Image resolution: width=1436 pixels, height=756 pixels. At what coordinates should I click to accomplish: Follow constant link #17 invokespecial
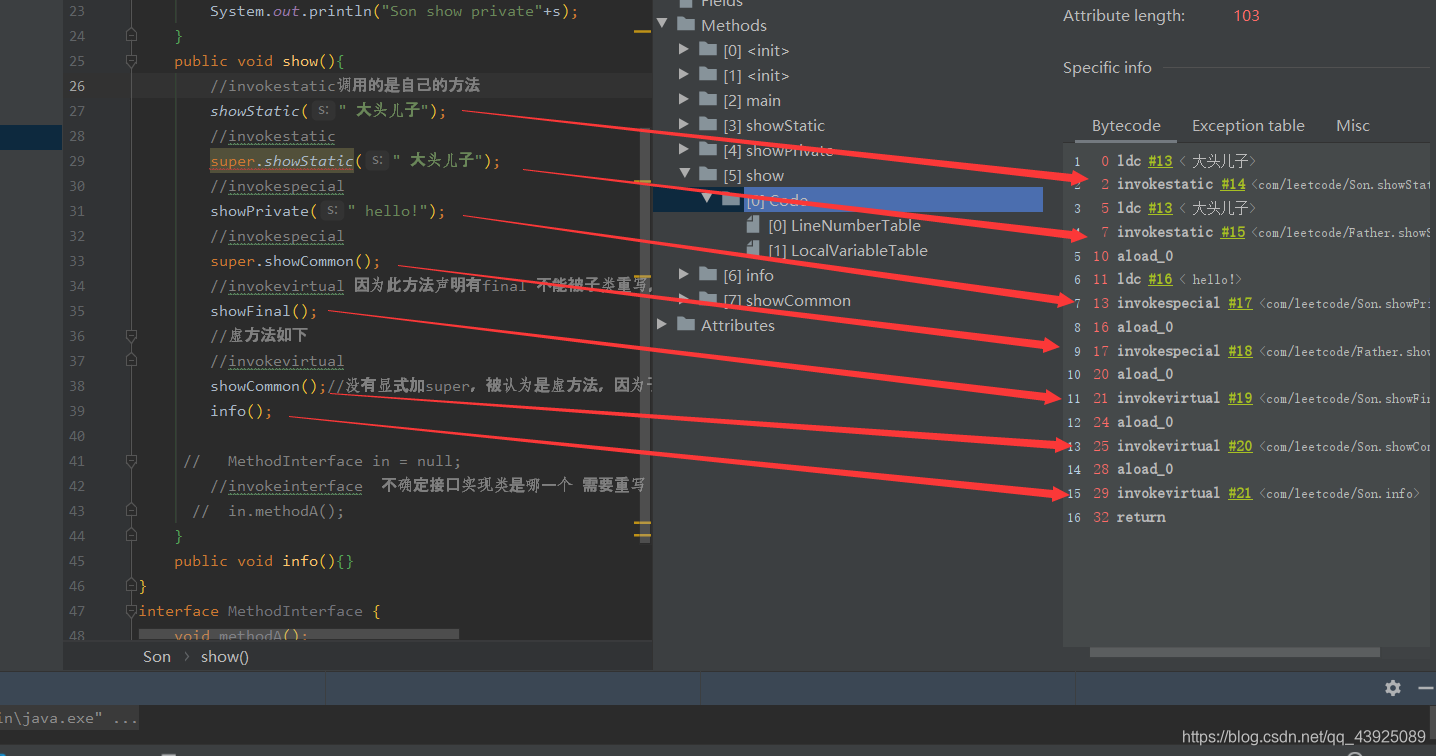click(x=1239, y=303)
